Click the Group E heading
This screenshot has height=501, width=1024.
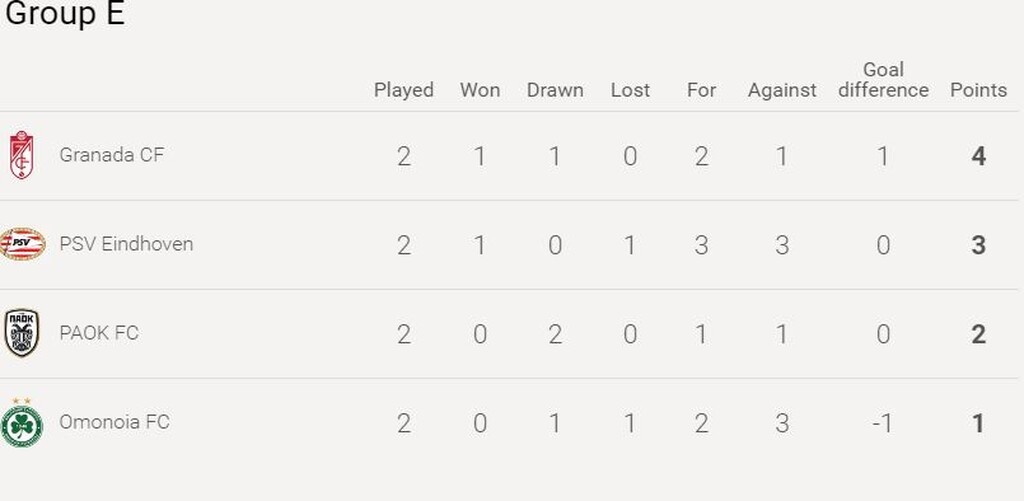click(65, 15)
